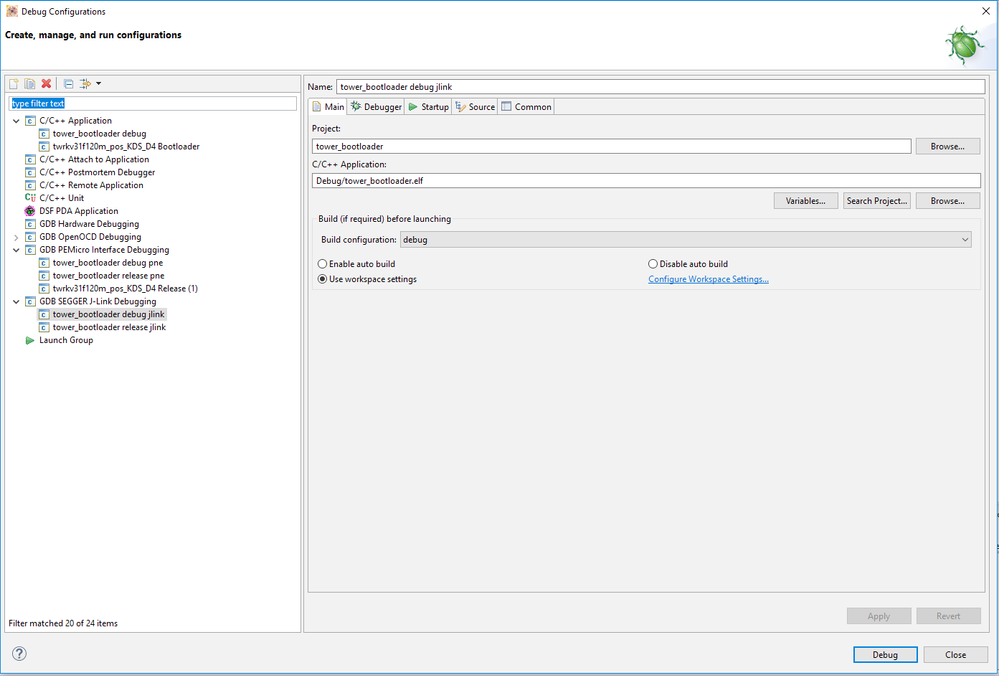Image resolution: width=999 pixels, height=676 pixels.
Task: Click the C/C++ Unit icon
Action: [x=30, y=198]
